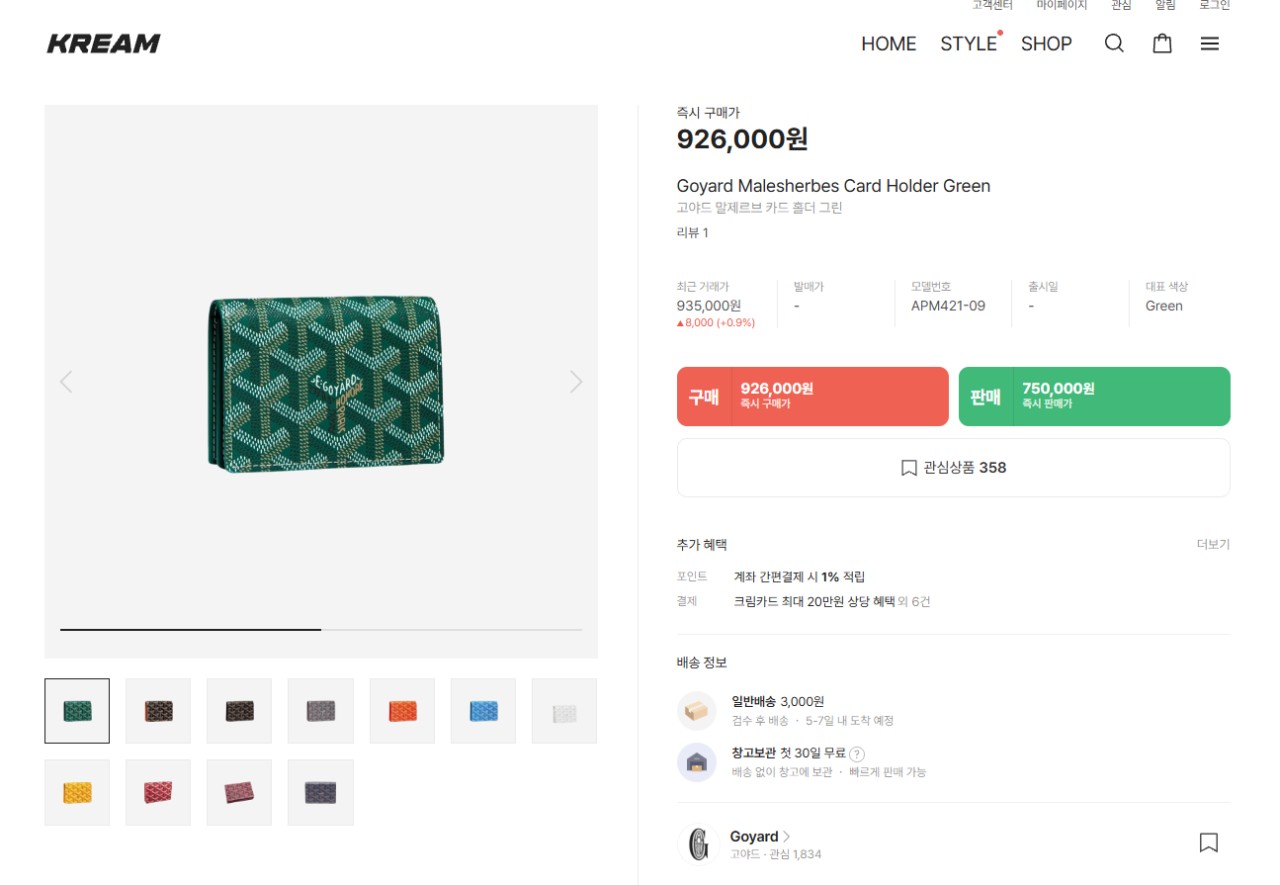
Task: Click the warehouse storage help question icon
Action: [x=857, y=754]
